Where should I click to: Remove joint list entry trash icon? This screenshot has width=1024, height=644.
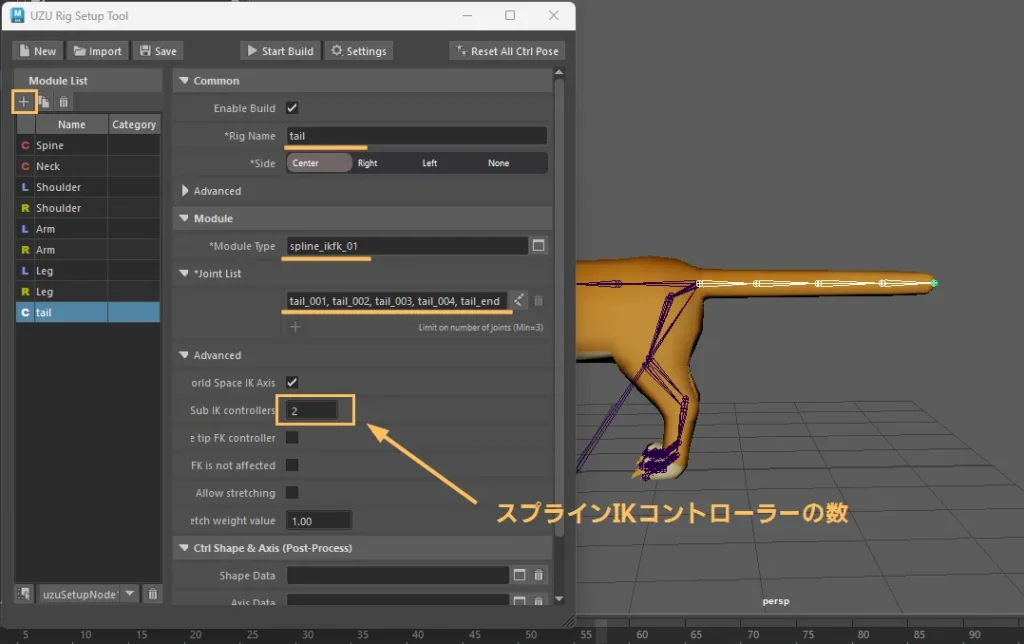point(539,300)
